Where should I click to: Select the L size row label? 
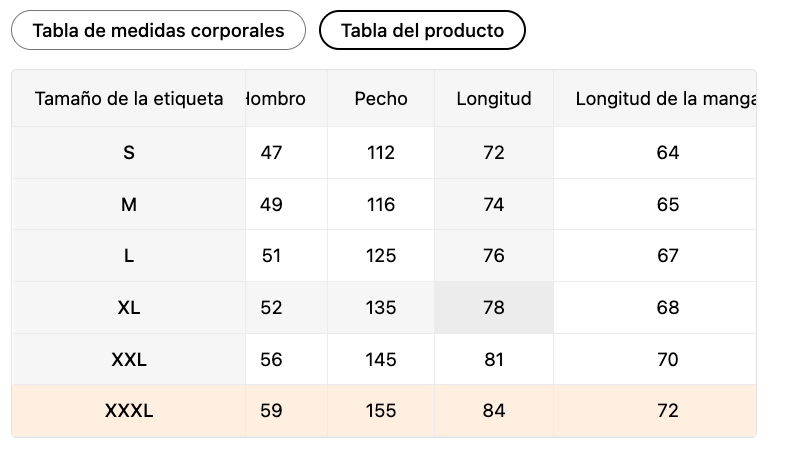(129, 256)
